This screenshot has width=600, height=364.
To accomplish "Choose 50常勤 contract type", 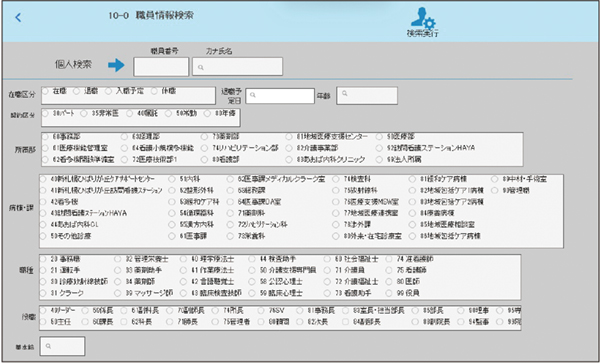I will point(168,114).
